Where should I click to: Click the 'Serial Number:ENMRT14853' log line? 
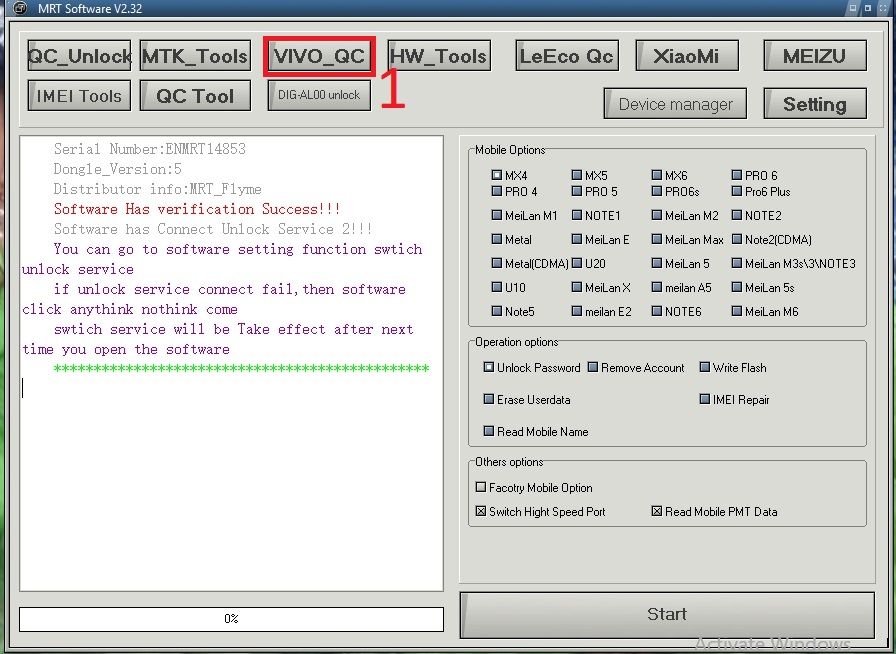150,149
